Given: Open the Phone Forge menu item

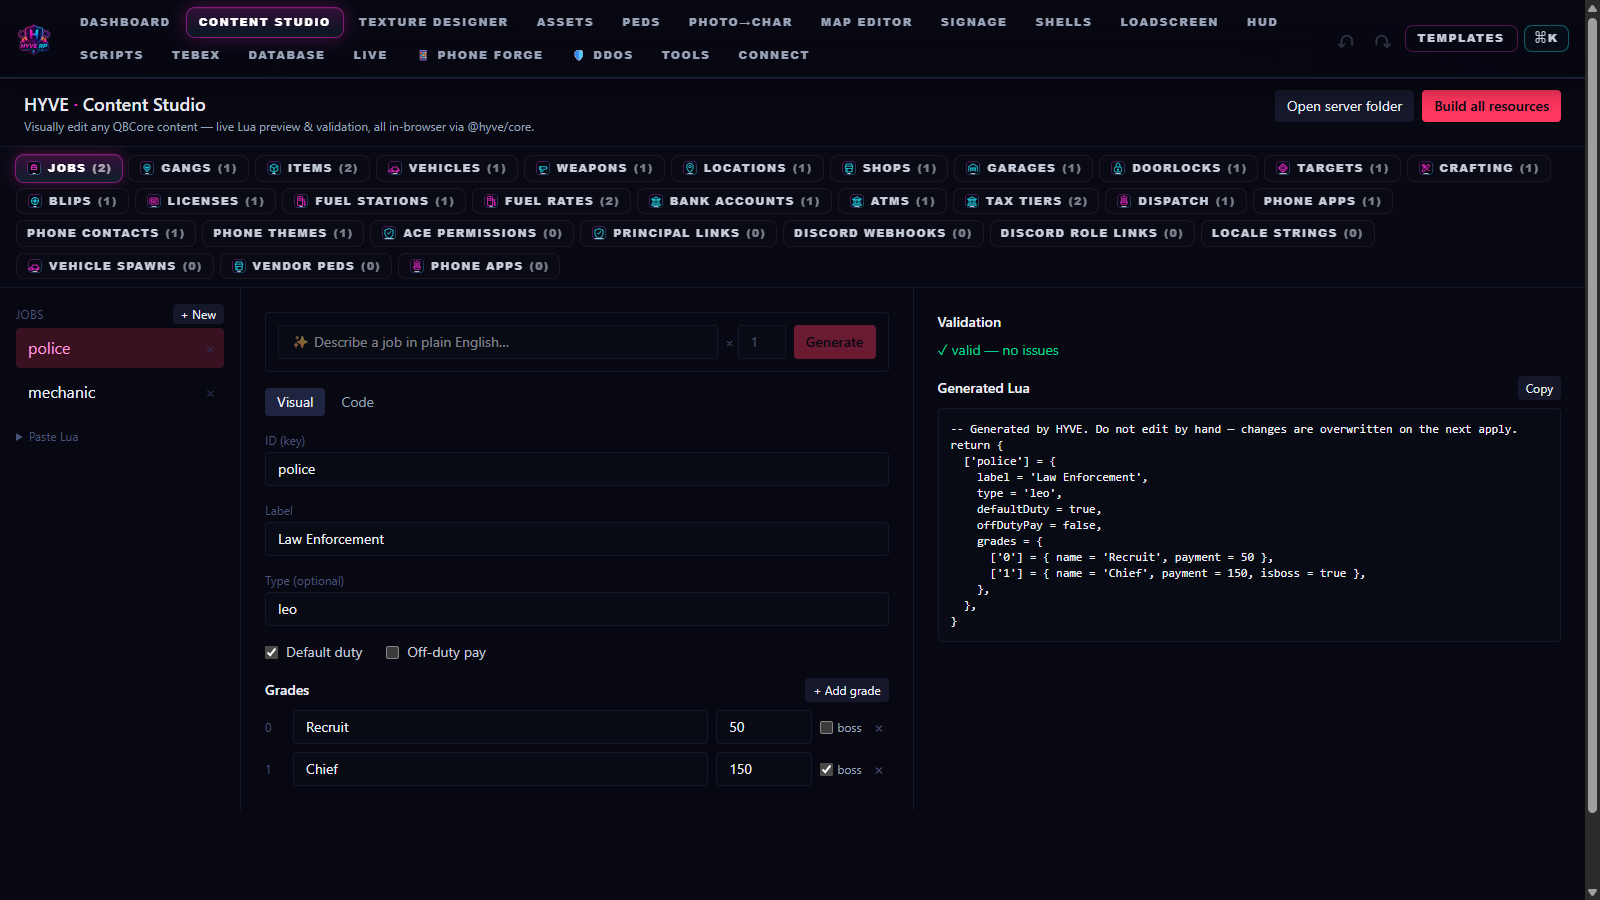Looking at the screenshot, I should 480,55.
